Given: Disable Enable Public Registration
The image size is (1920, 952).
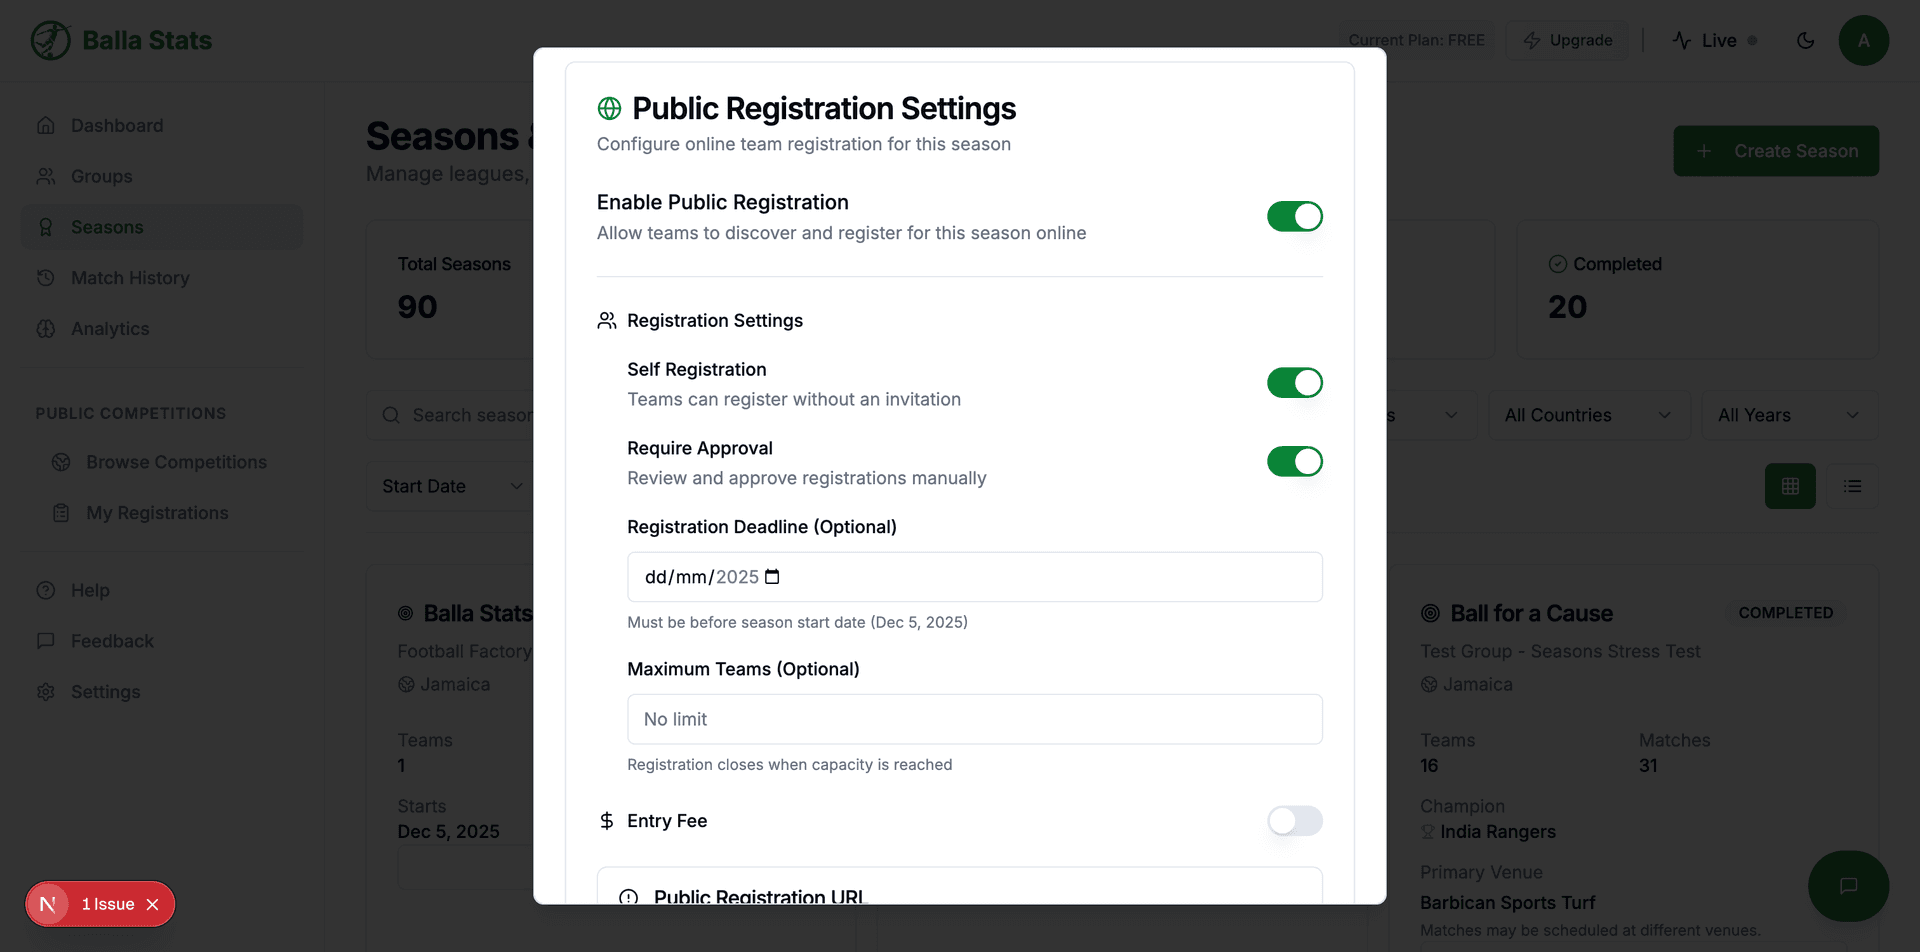Looking at the screenshot, I should (x=1295, y=216).
